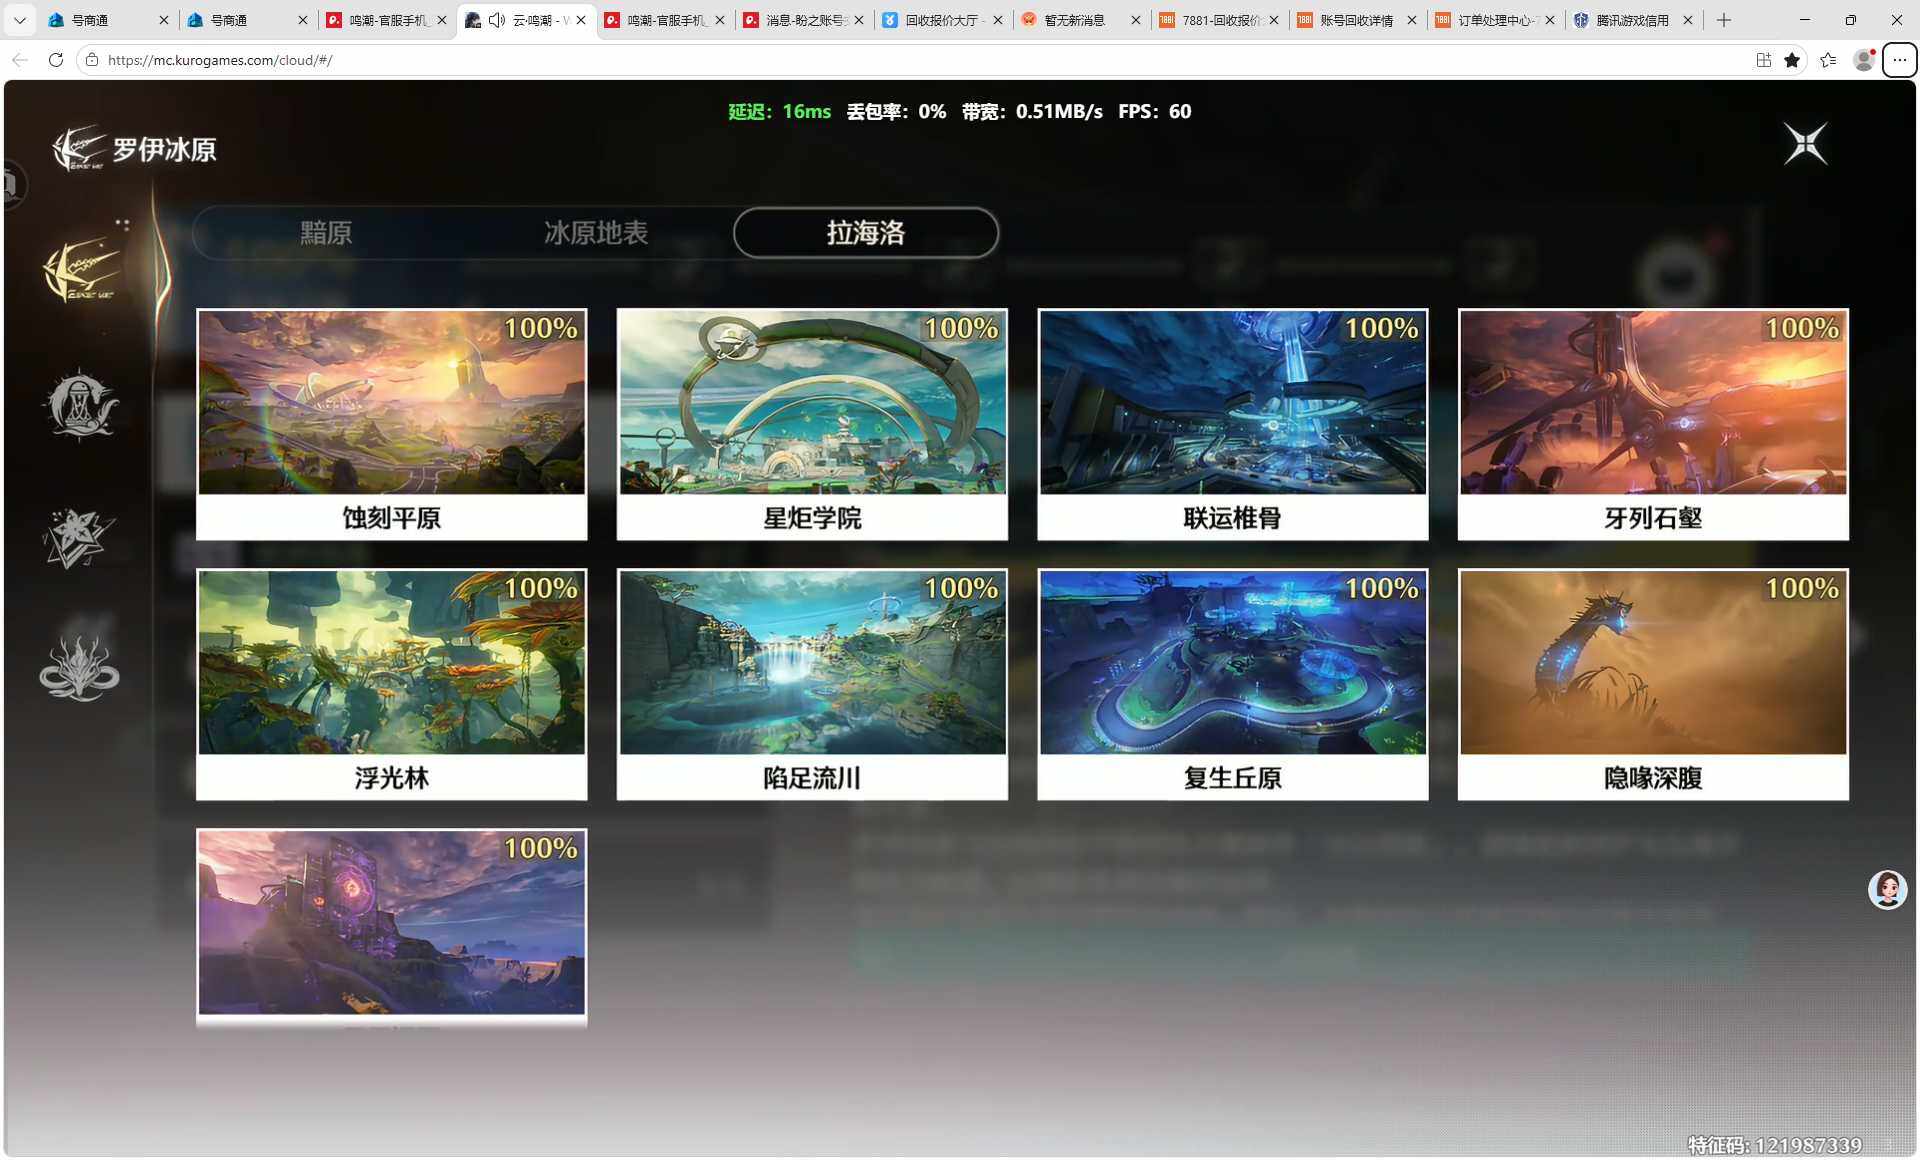This screenshot has width=1920, height=1160.
Task: Switch to the 黯原 tab
Action: [x=326, y=233]
